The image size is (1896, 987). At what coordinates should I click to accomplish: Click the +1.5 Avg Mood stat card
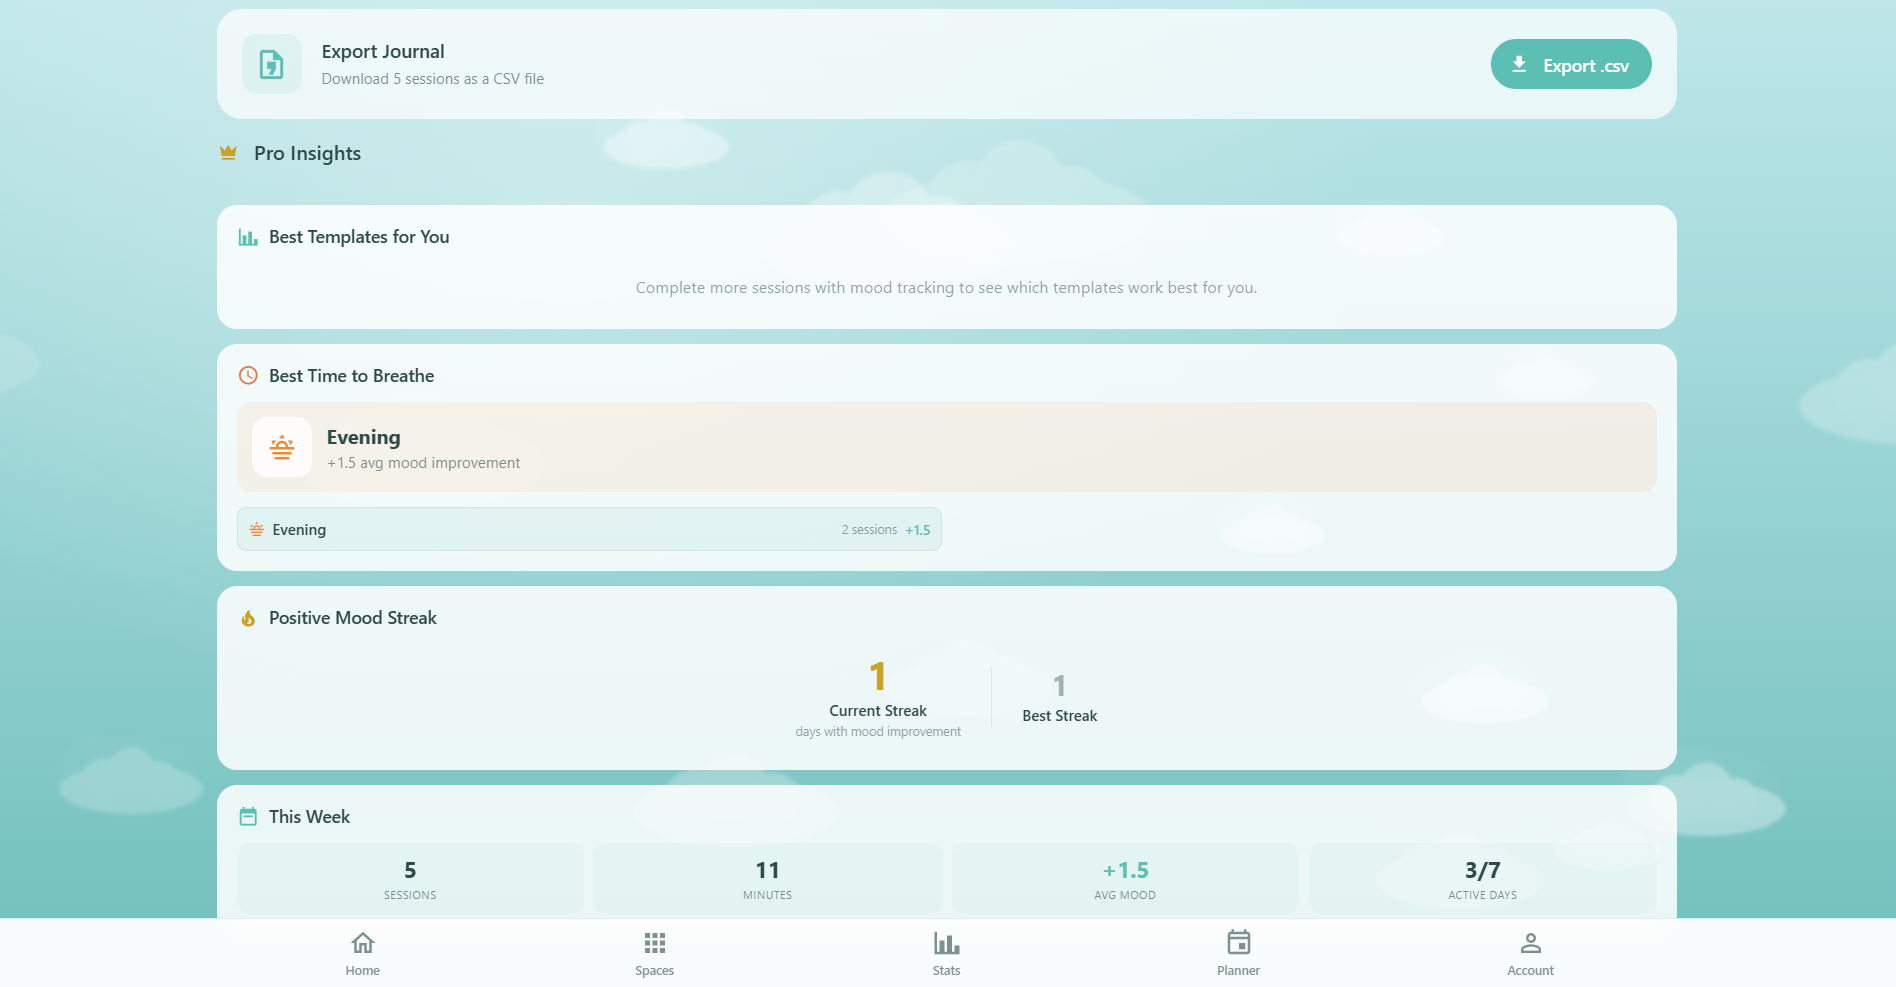tap(1124, 878)
